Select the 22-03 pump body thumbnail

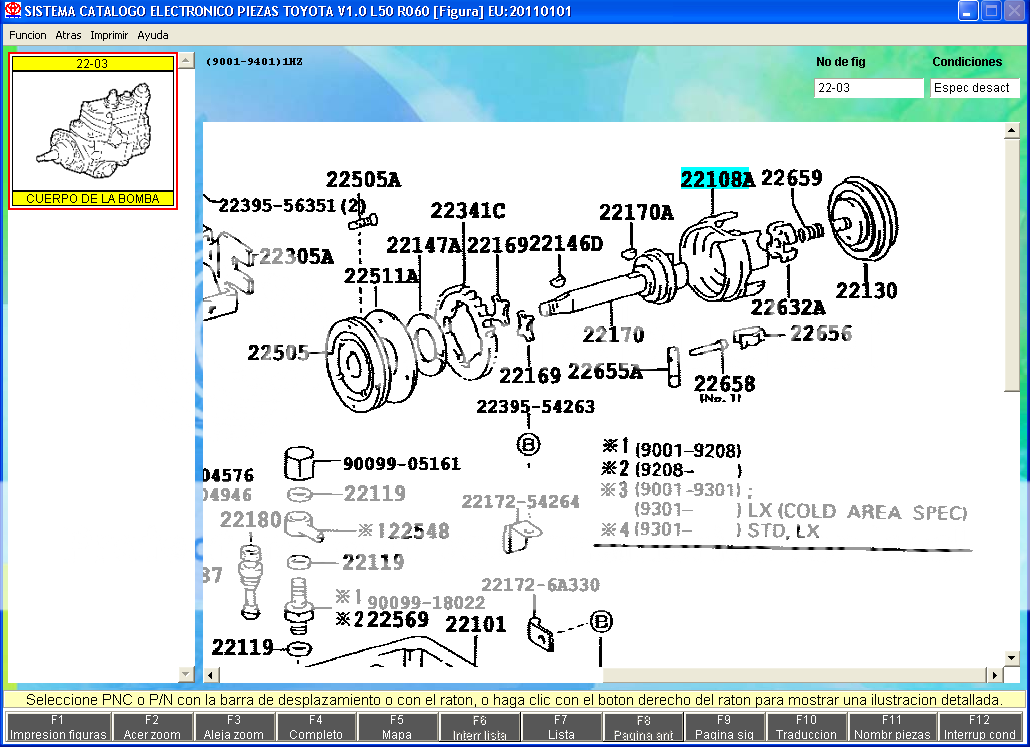93,131
